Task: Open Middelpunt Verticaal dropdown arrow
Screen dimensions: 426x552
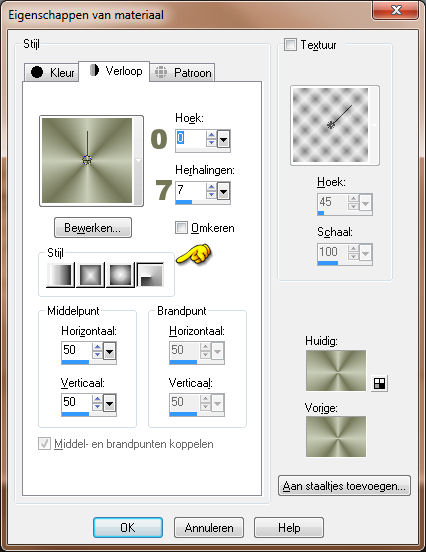Action: tap(109, 403)
